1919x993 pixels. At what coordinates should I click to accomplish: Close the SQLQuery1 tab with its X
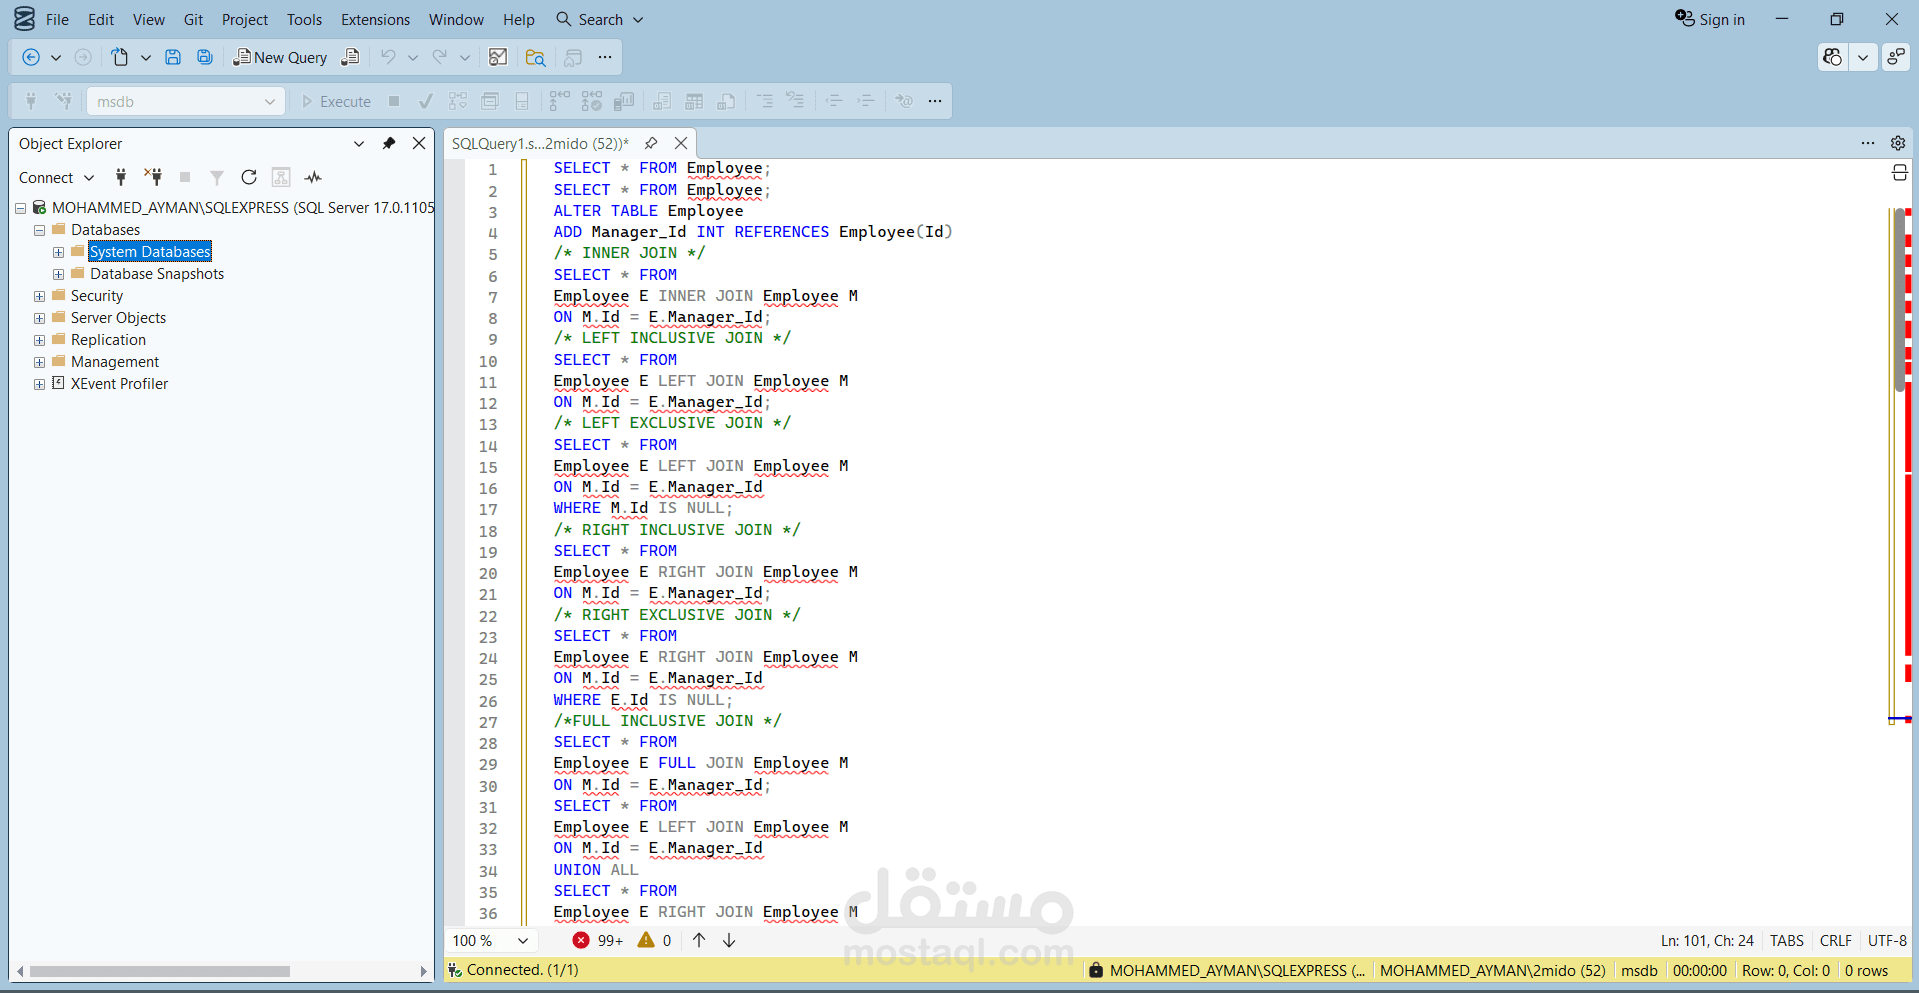681,143
